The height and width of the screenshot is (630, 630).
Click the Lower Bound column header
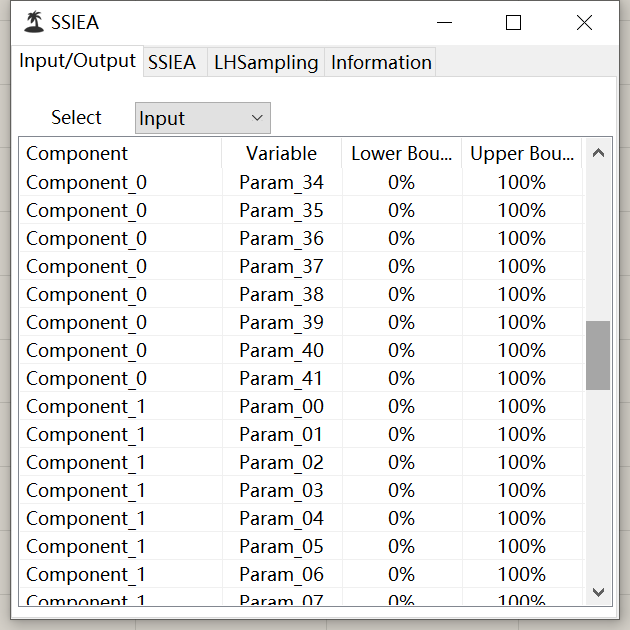click(402, 153)
